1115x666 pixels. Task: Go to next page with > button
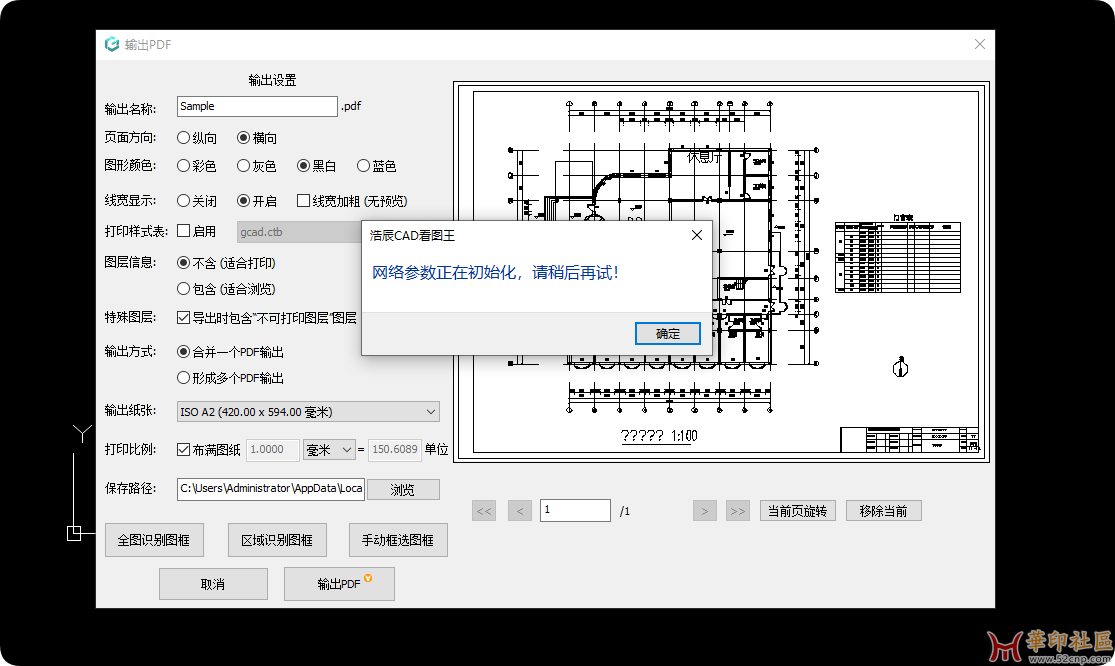pyautogui.click(x=705, y=511)
